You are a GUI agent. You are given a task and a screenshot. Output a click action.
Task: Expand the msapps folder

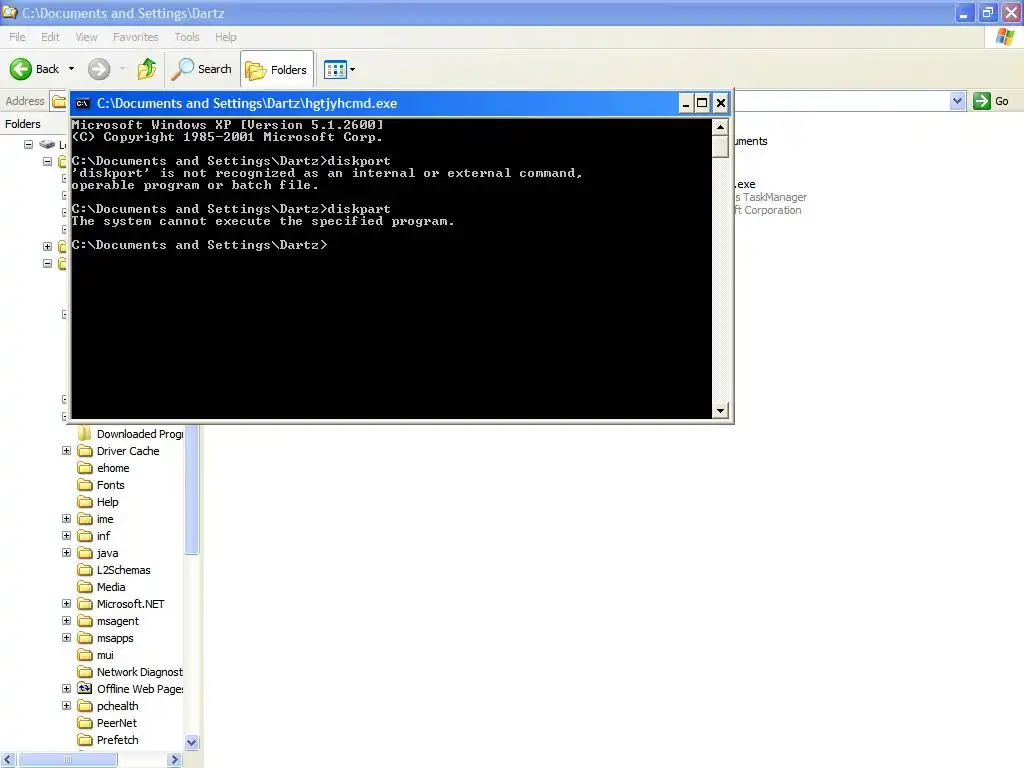[66, 637]
